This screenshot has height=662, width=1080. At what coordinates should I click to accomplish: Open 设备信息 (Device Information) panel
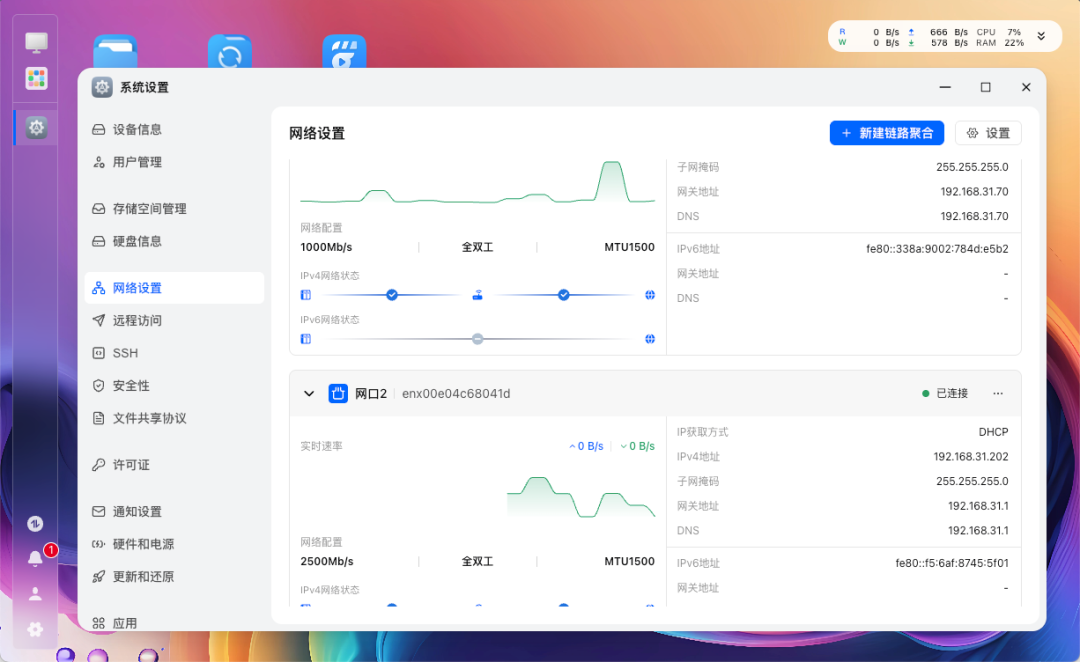[150, 129]
